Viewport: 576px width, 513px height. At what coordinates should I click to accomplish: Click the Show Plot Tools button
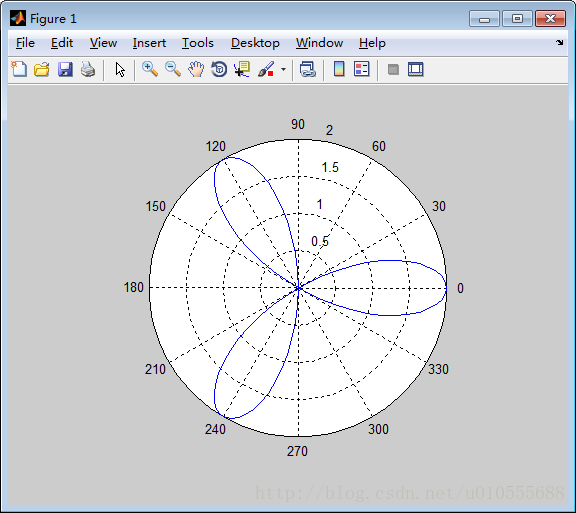(415, 69)
